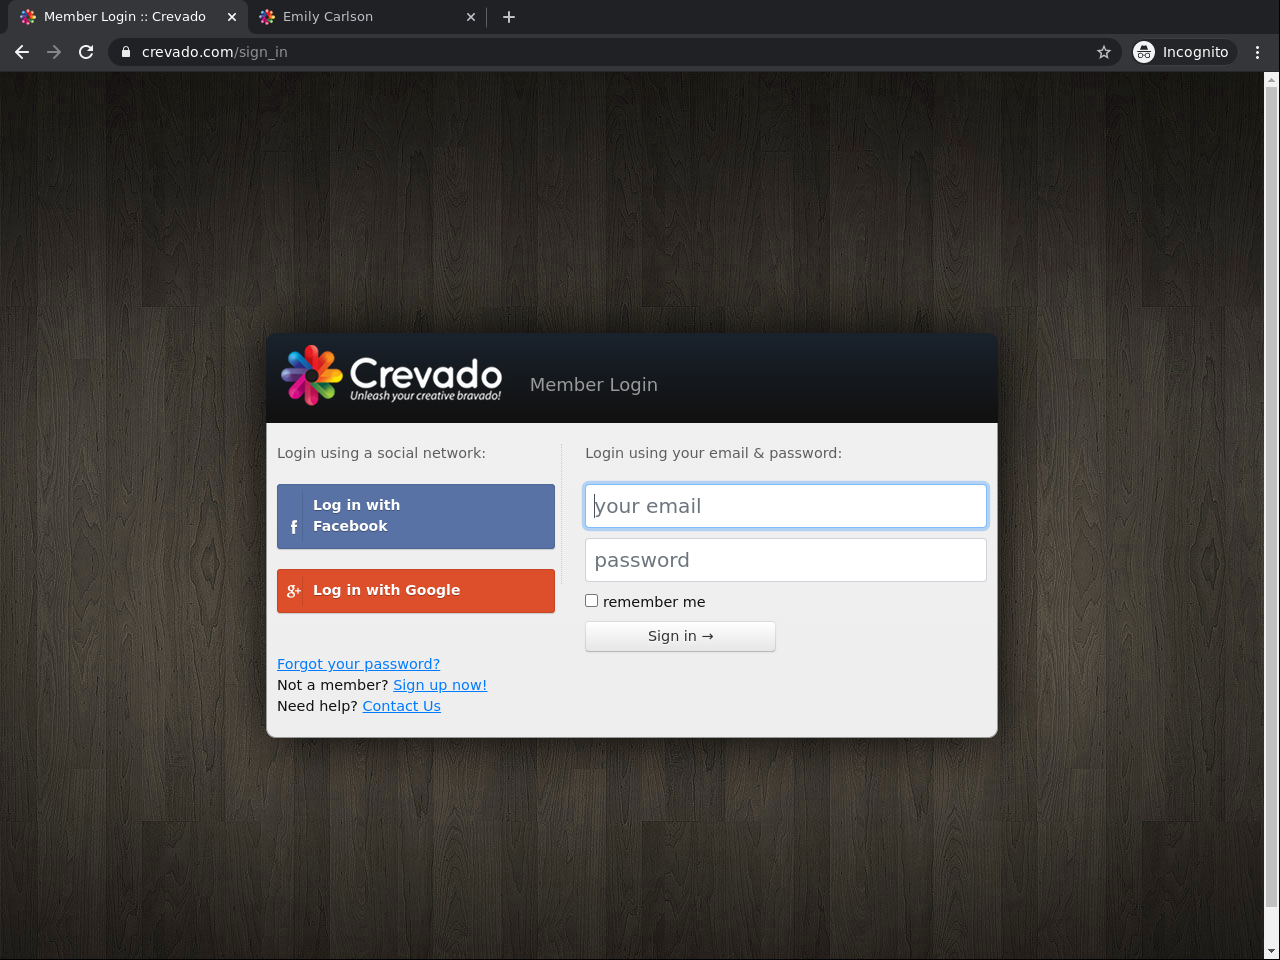Viewport: 1280px width, 960px height.
Task: Close the Member Login :: Crevado tab
Action: tap(232, 17)
